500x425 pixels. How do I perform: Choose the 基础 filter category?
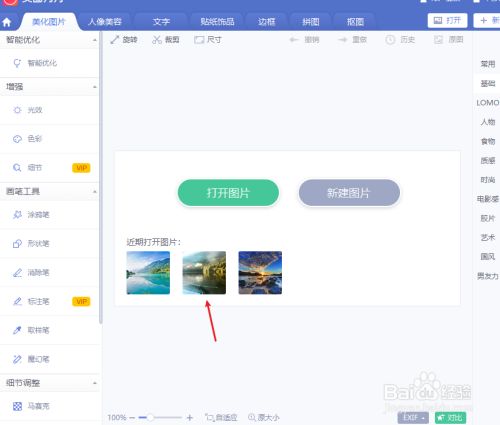[487, 83]
